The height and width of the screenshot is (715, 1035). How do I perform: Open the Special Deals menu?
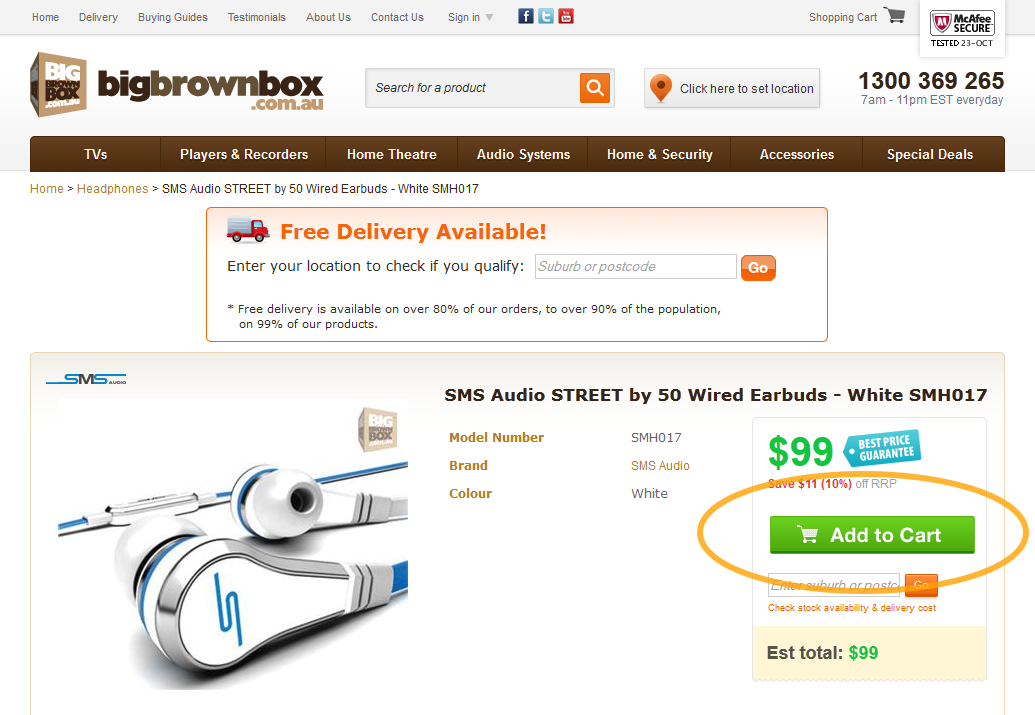pos(929,154)
